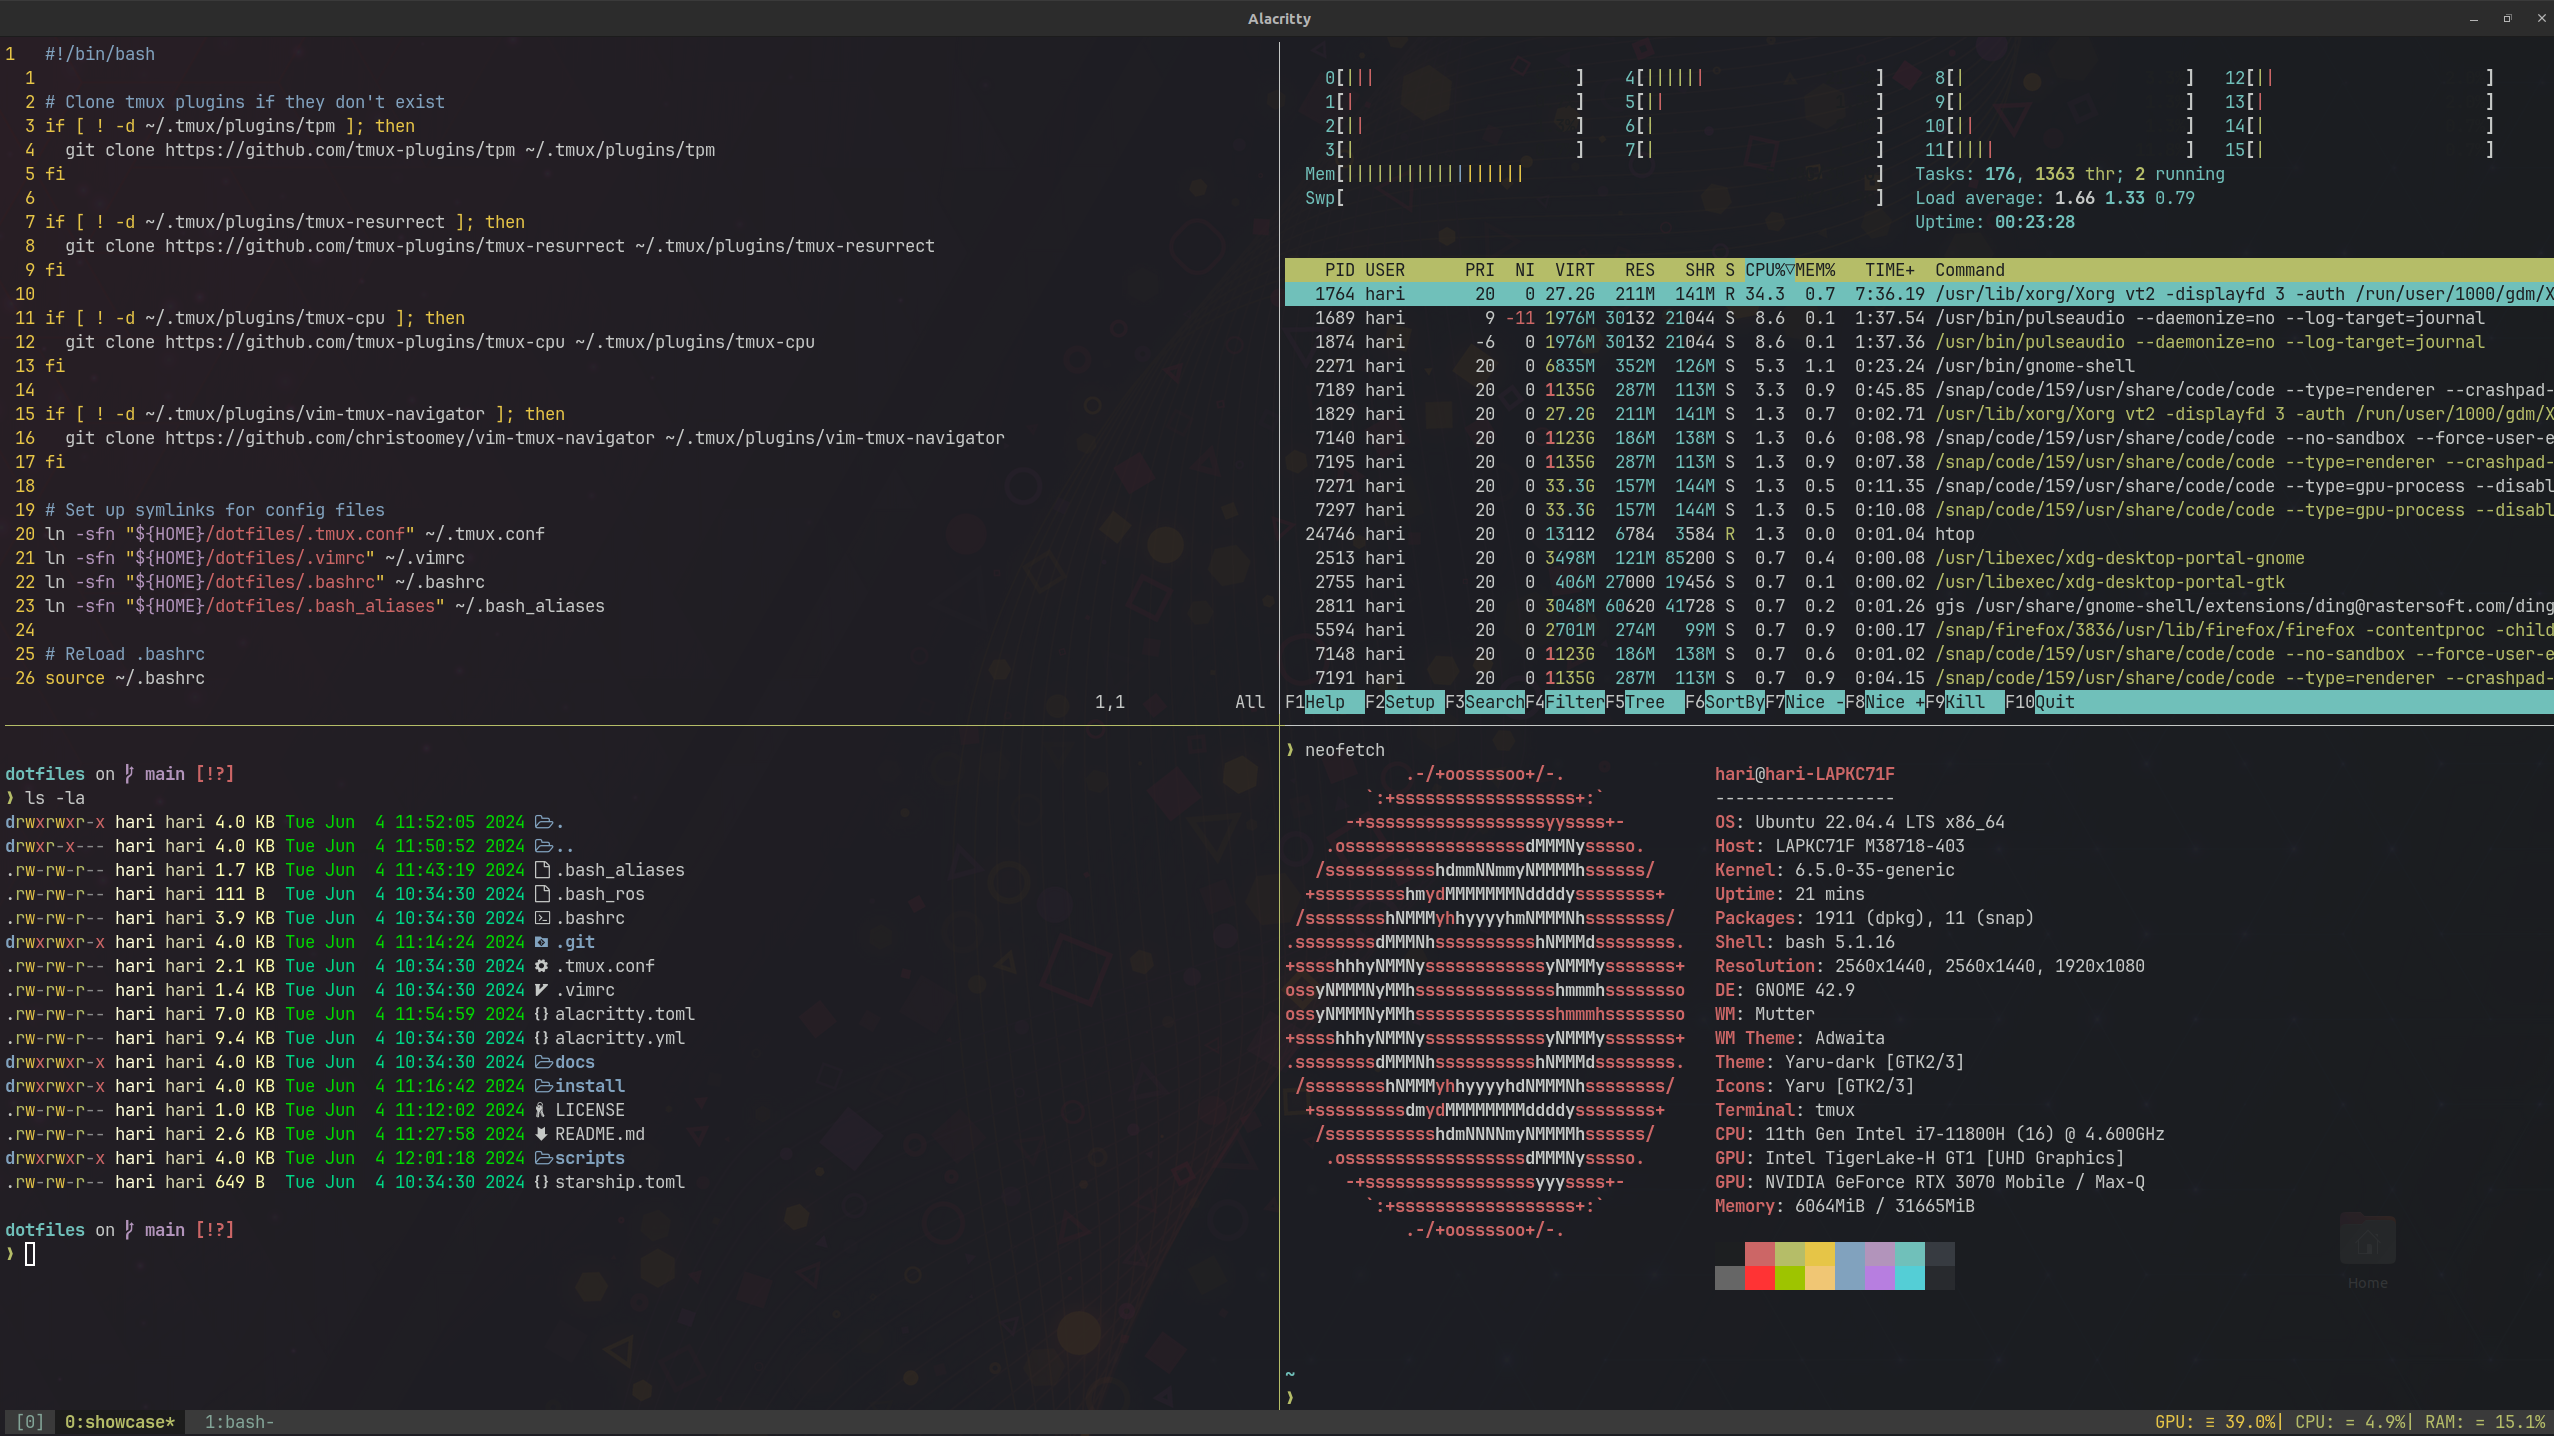Click the vim-tmux-navigator git clone line

[535, 438]
